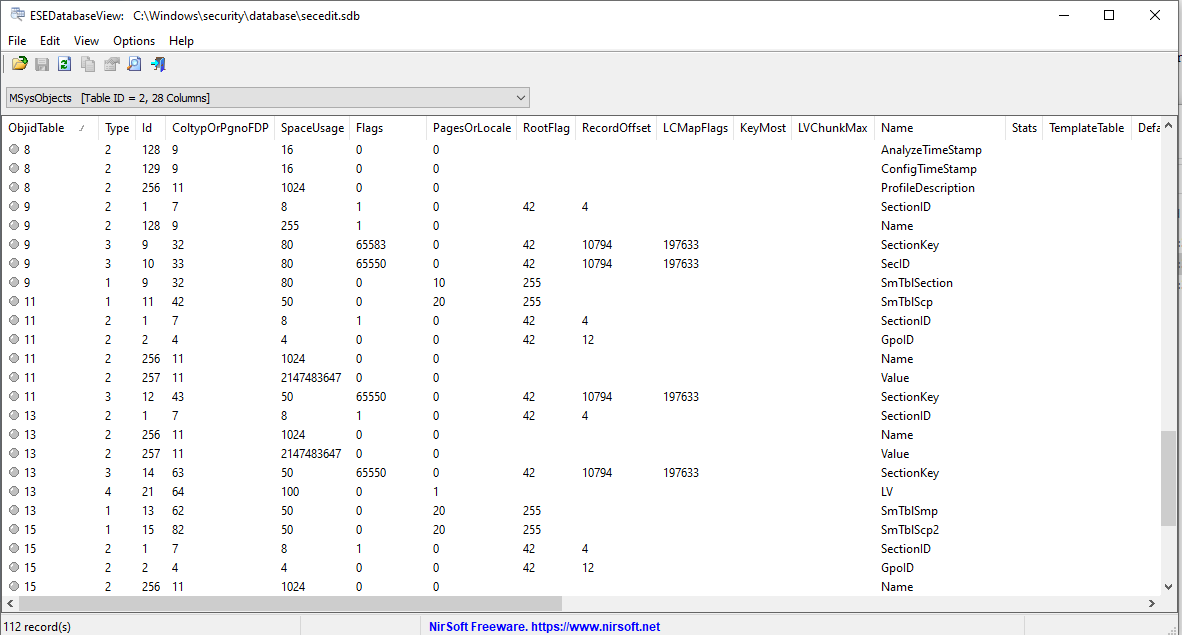Click the 'GpoID' name in ObjidTable 15 row

897,568
